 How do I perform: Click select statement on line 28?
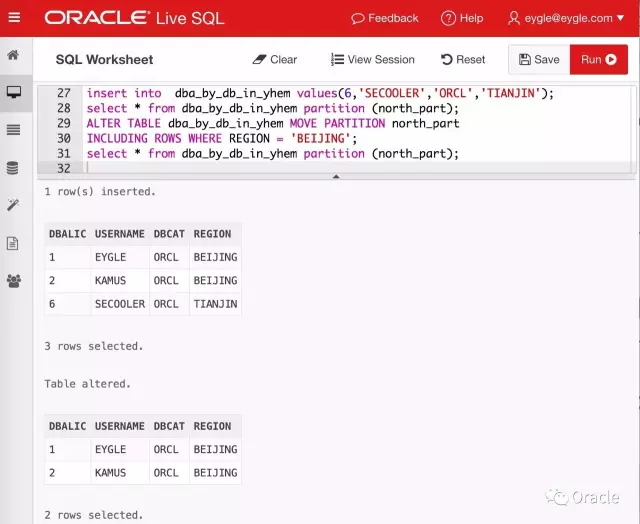click(x=273, y=108)
